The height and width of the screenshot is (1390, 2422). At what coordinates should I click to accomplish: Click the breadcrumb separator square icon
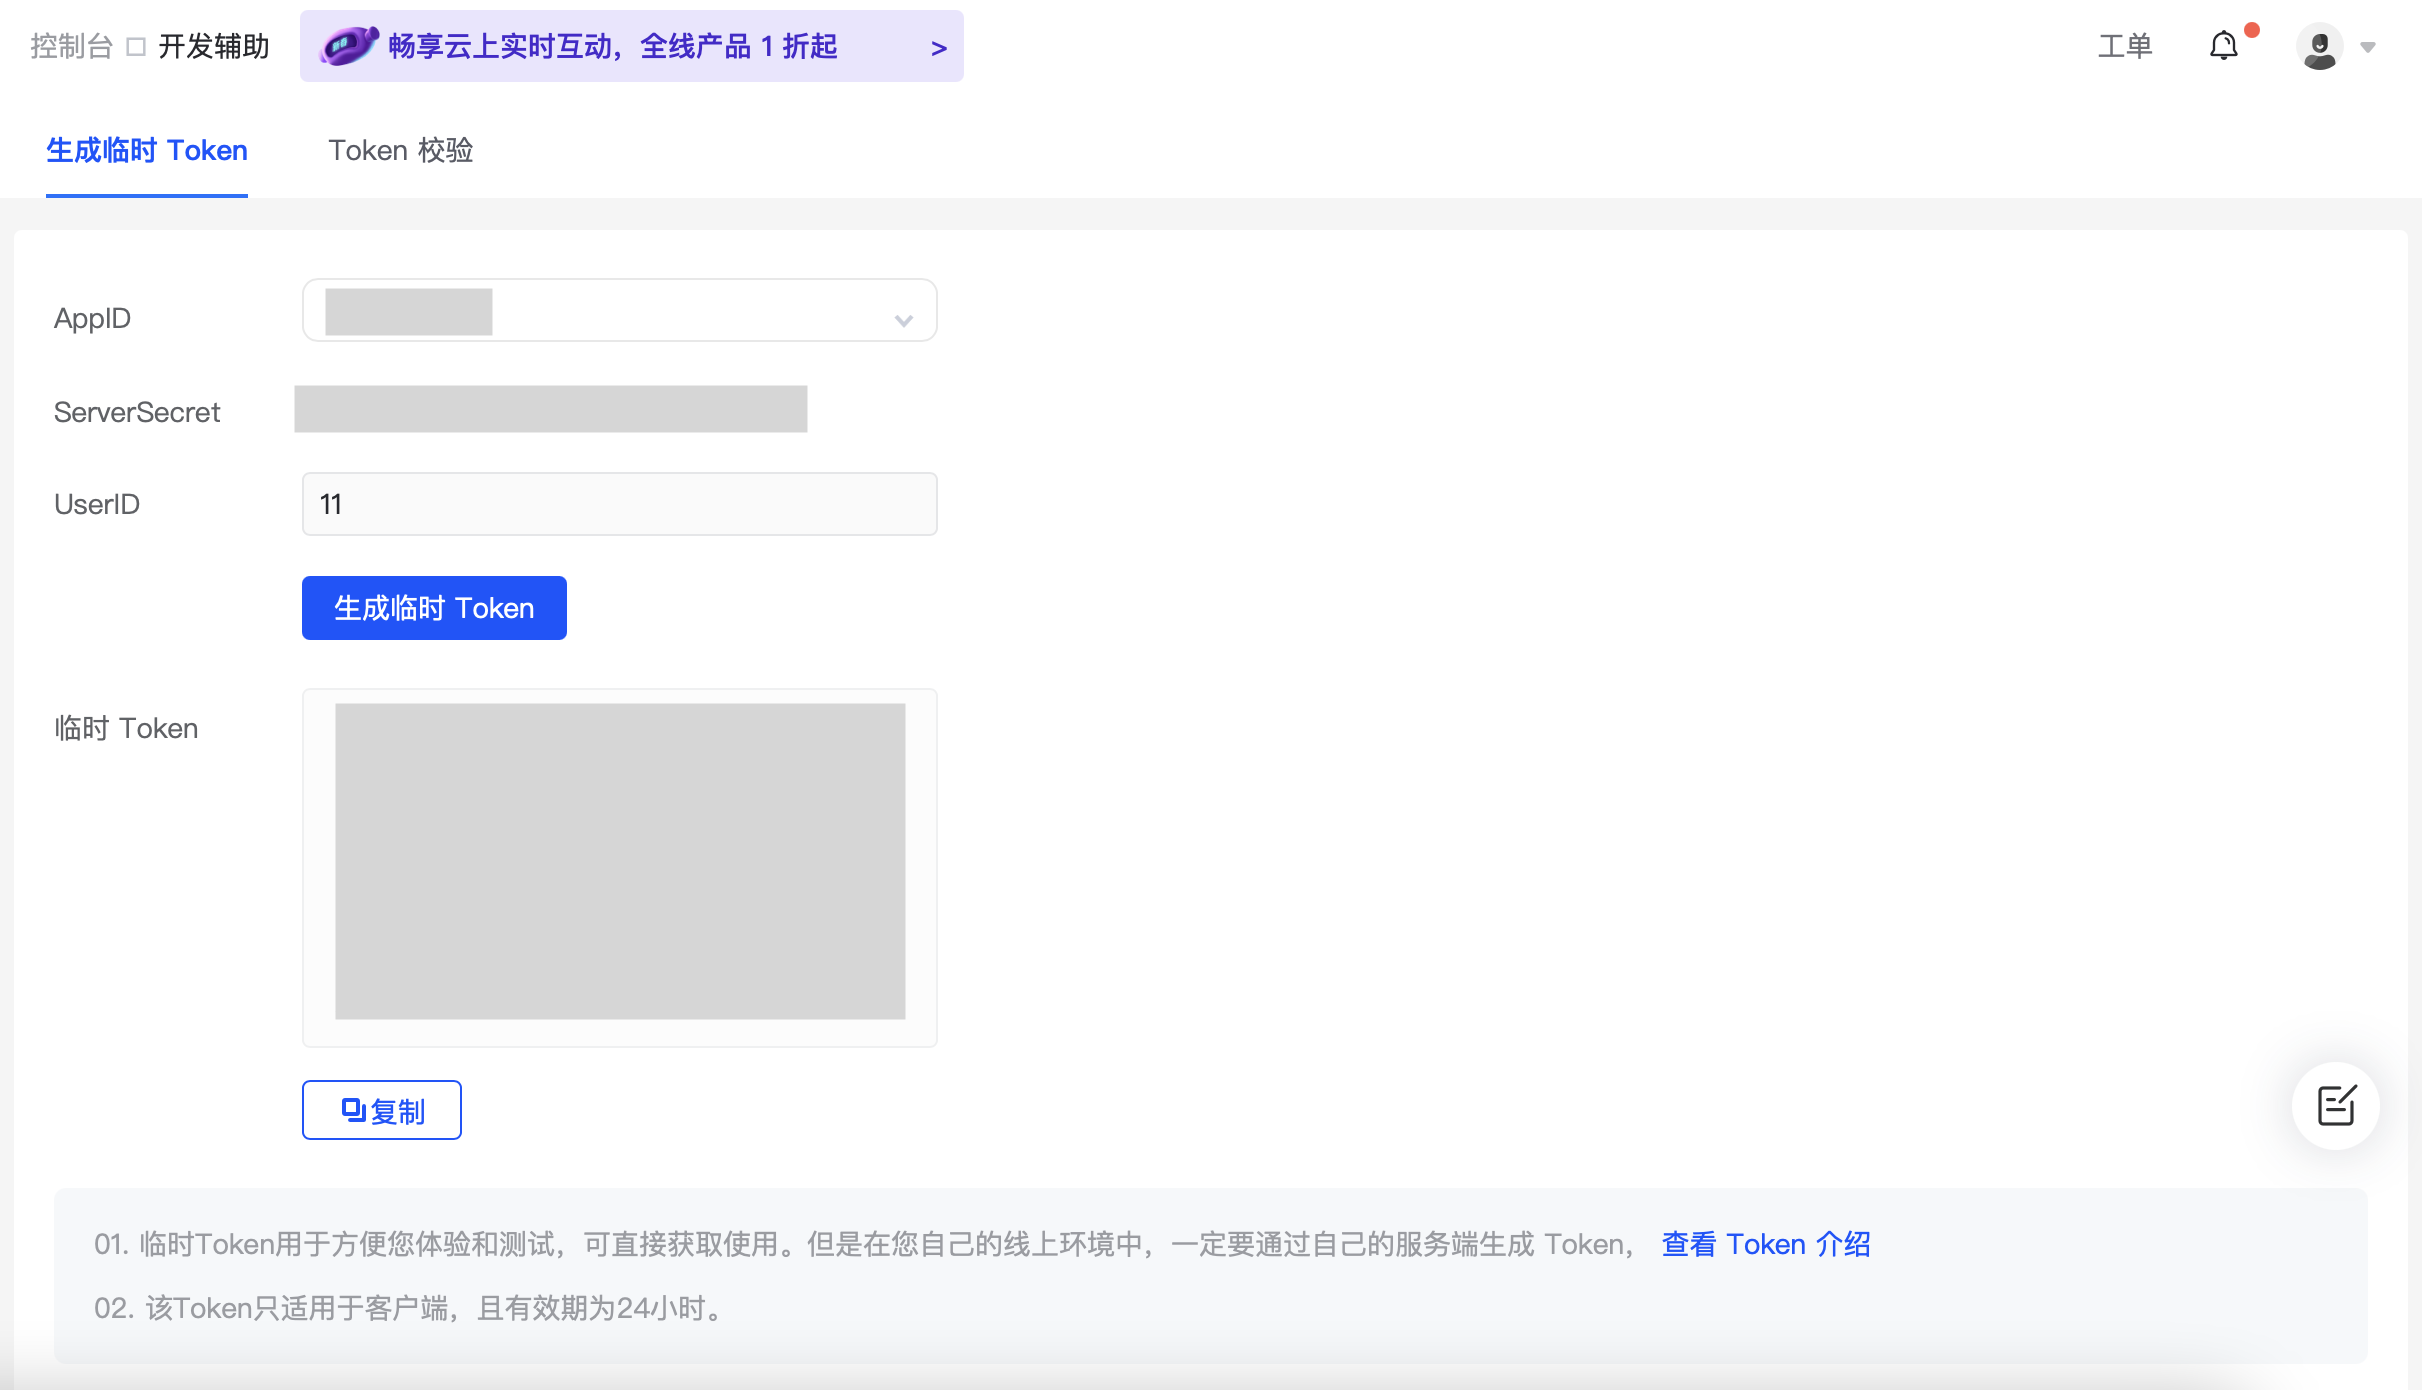136,47
